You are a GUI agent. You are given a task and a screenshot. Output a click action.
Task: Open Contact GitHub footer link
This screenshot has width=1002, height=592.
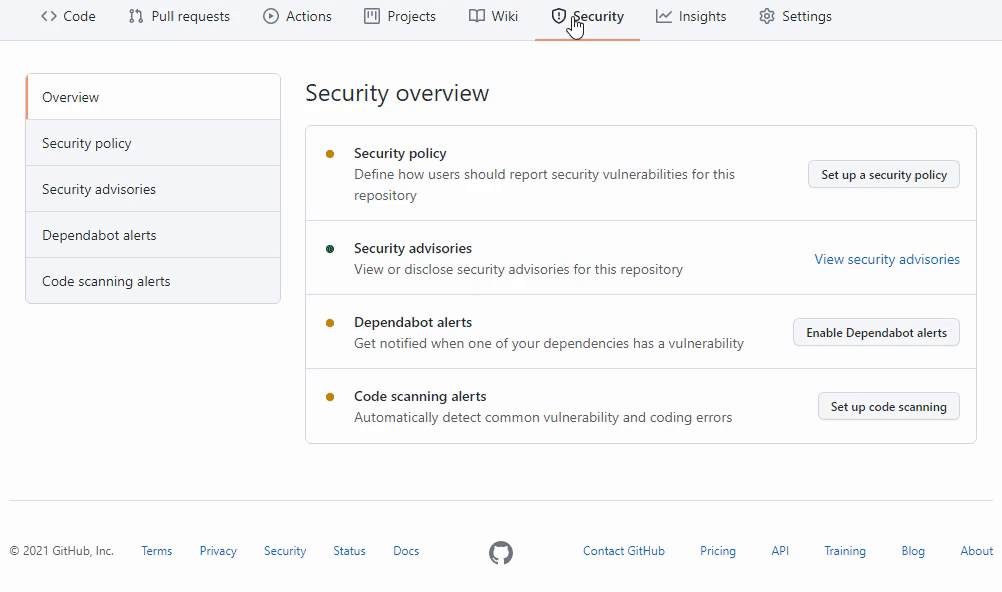624,551
